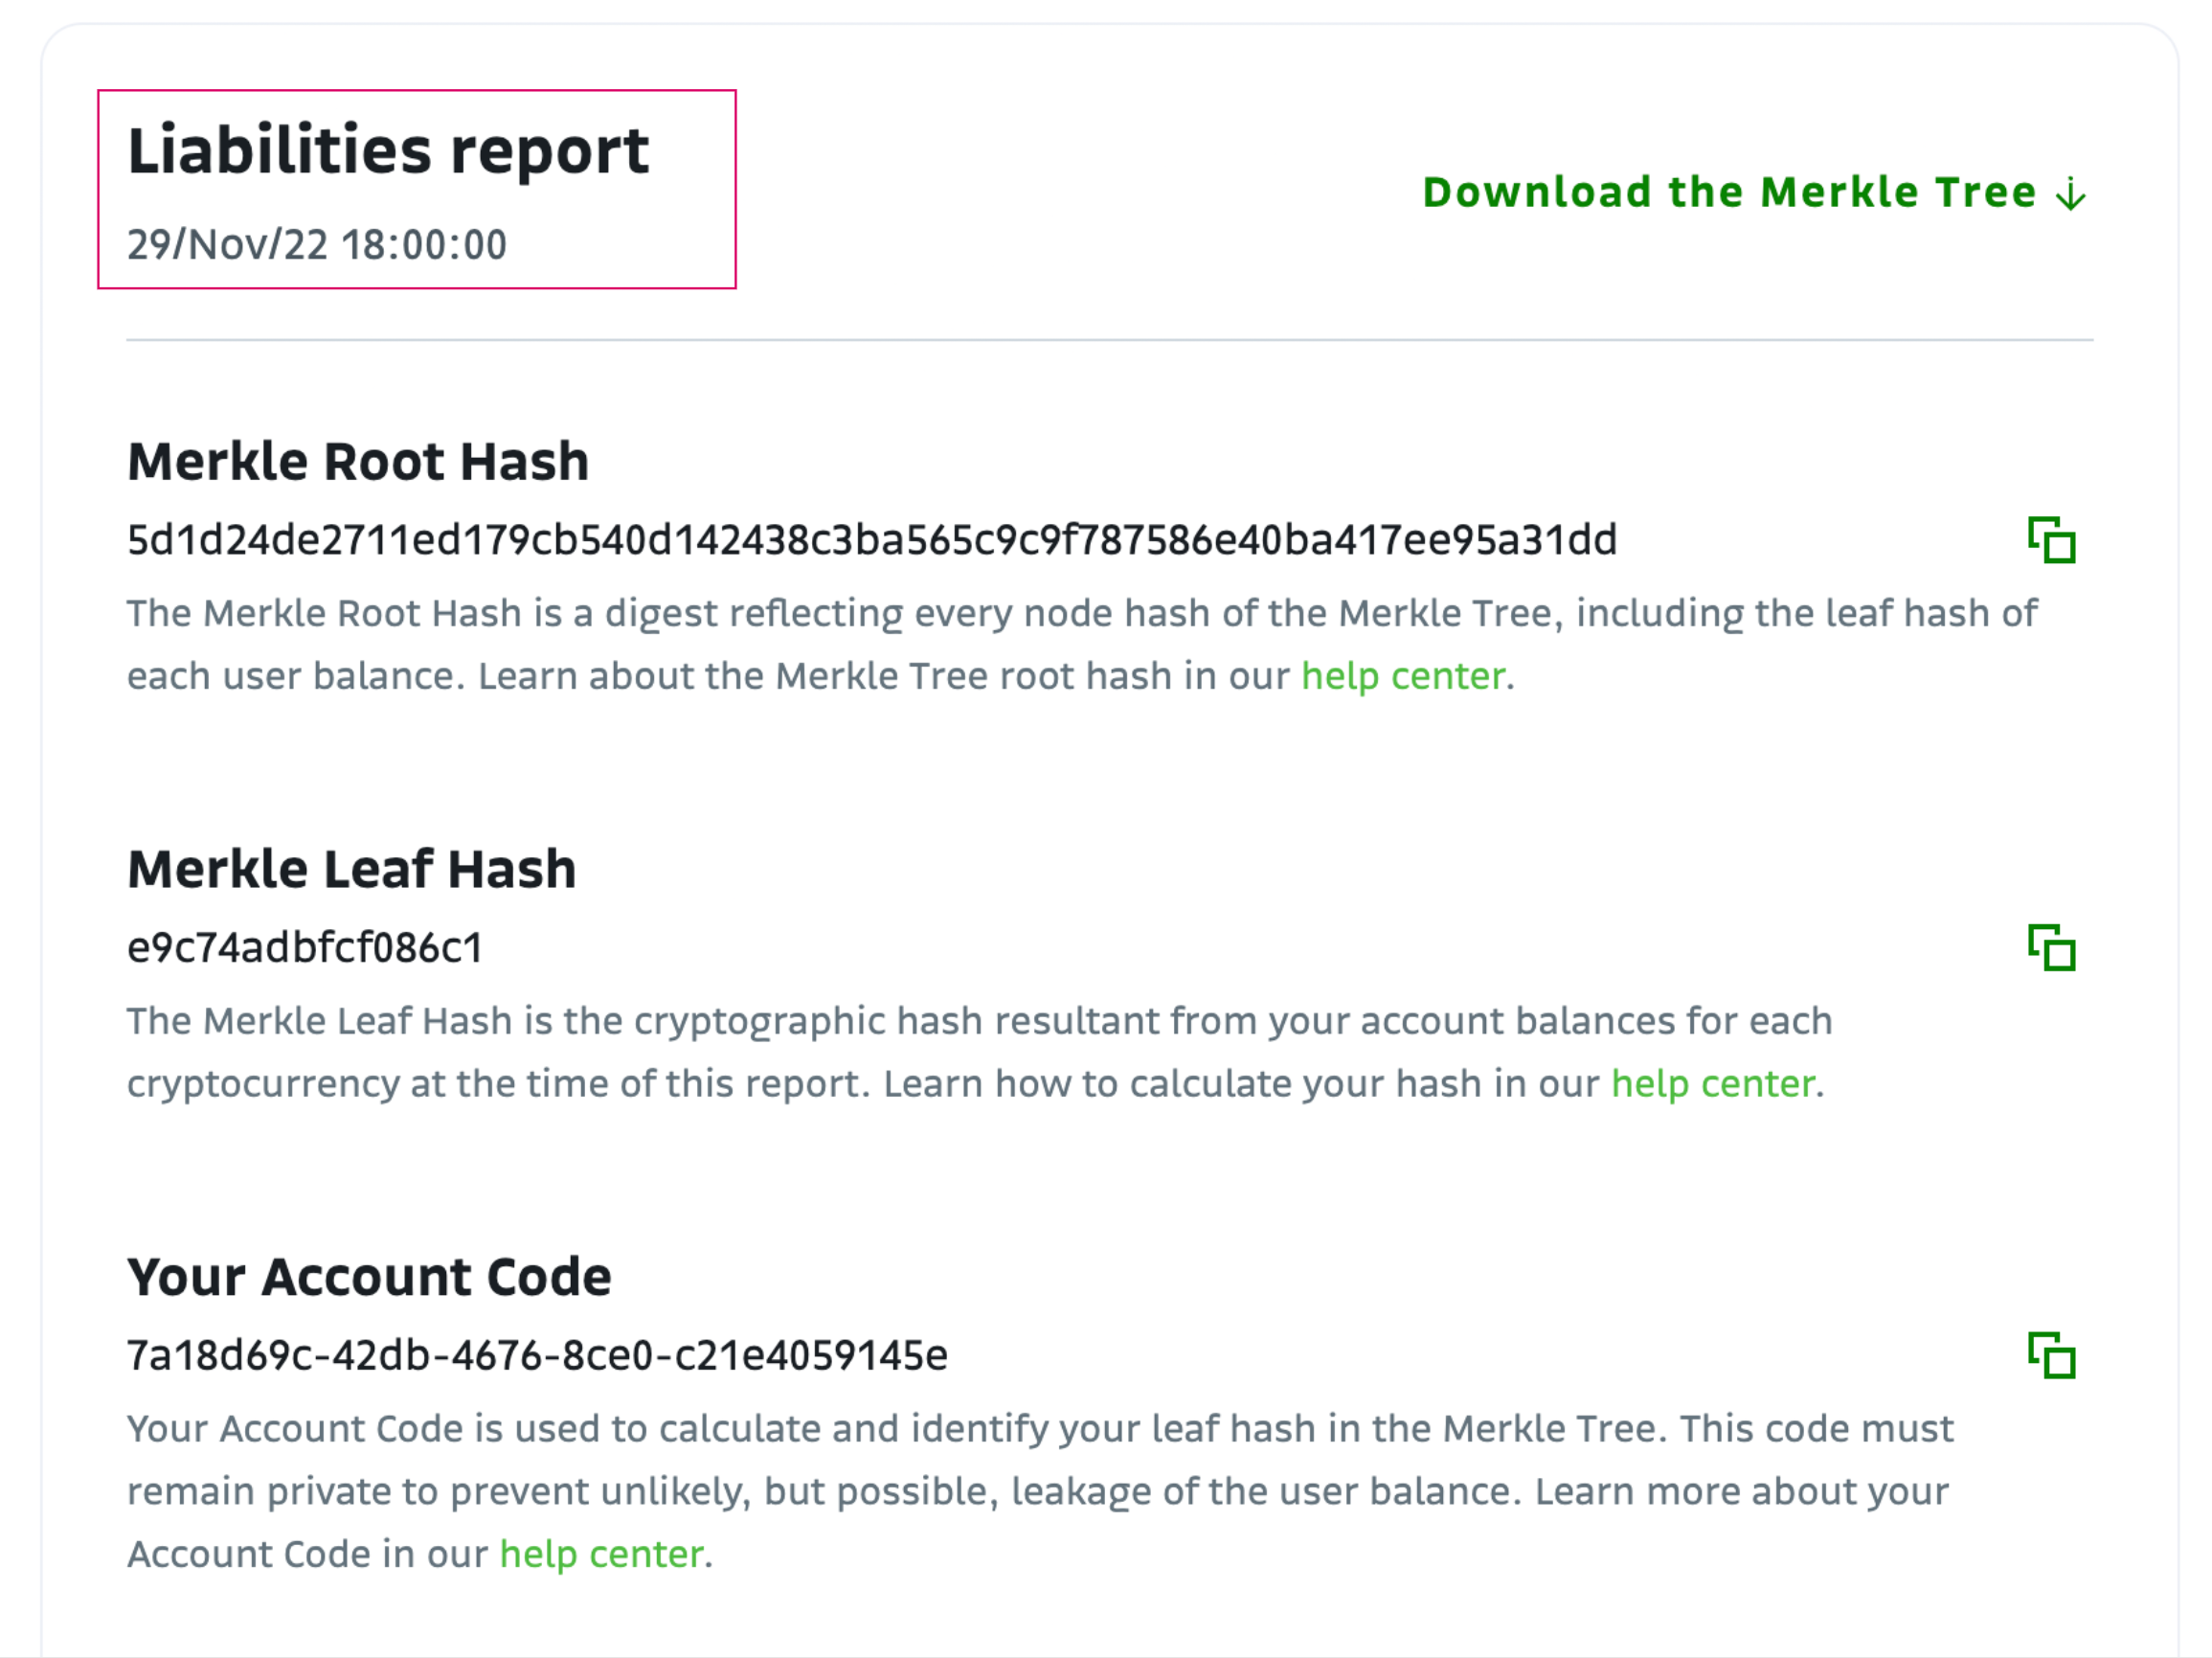Click the divider line below the header
This screenshot has height=1658, width=2212.
(1110, 340)
